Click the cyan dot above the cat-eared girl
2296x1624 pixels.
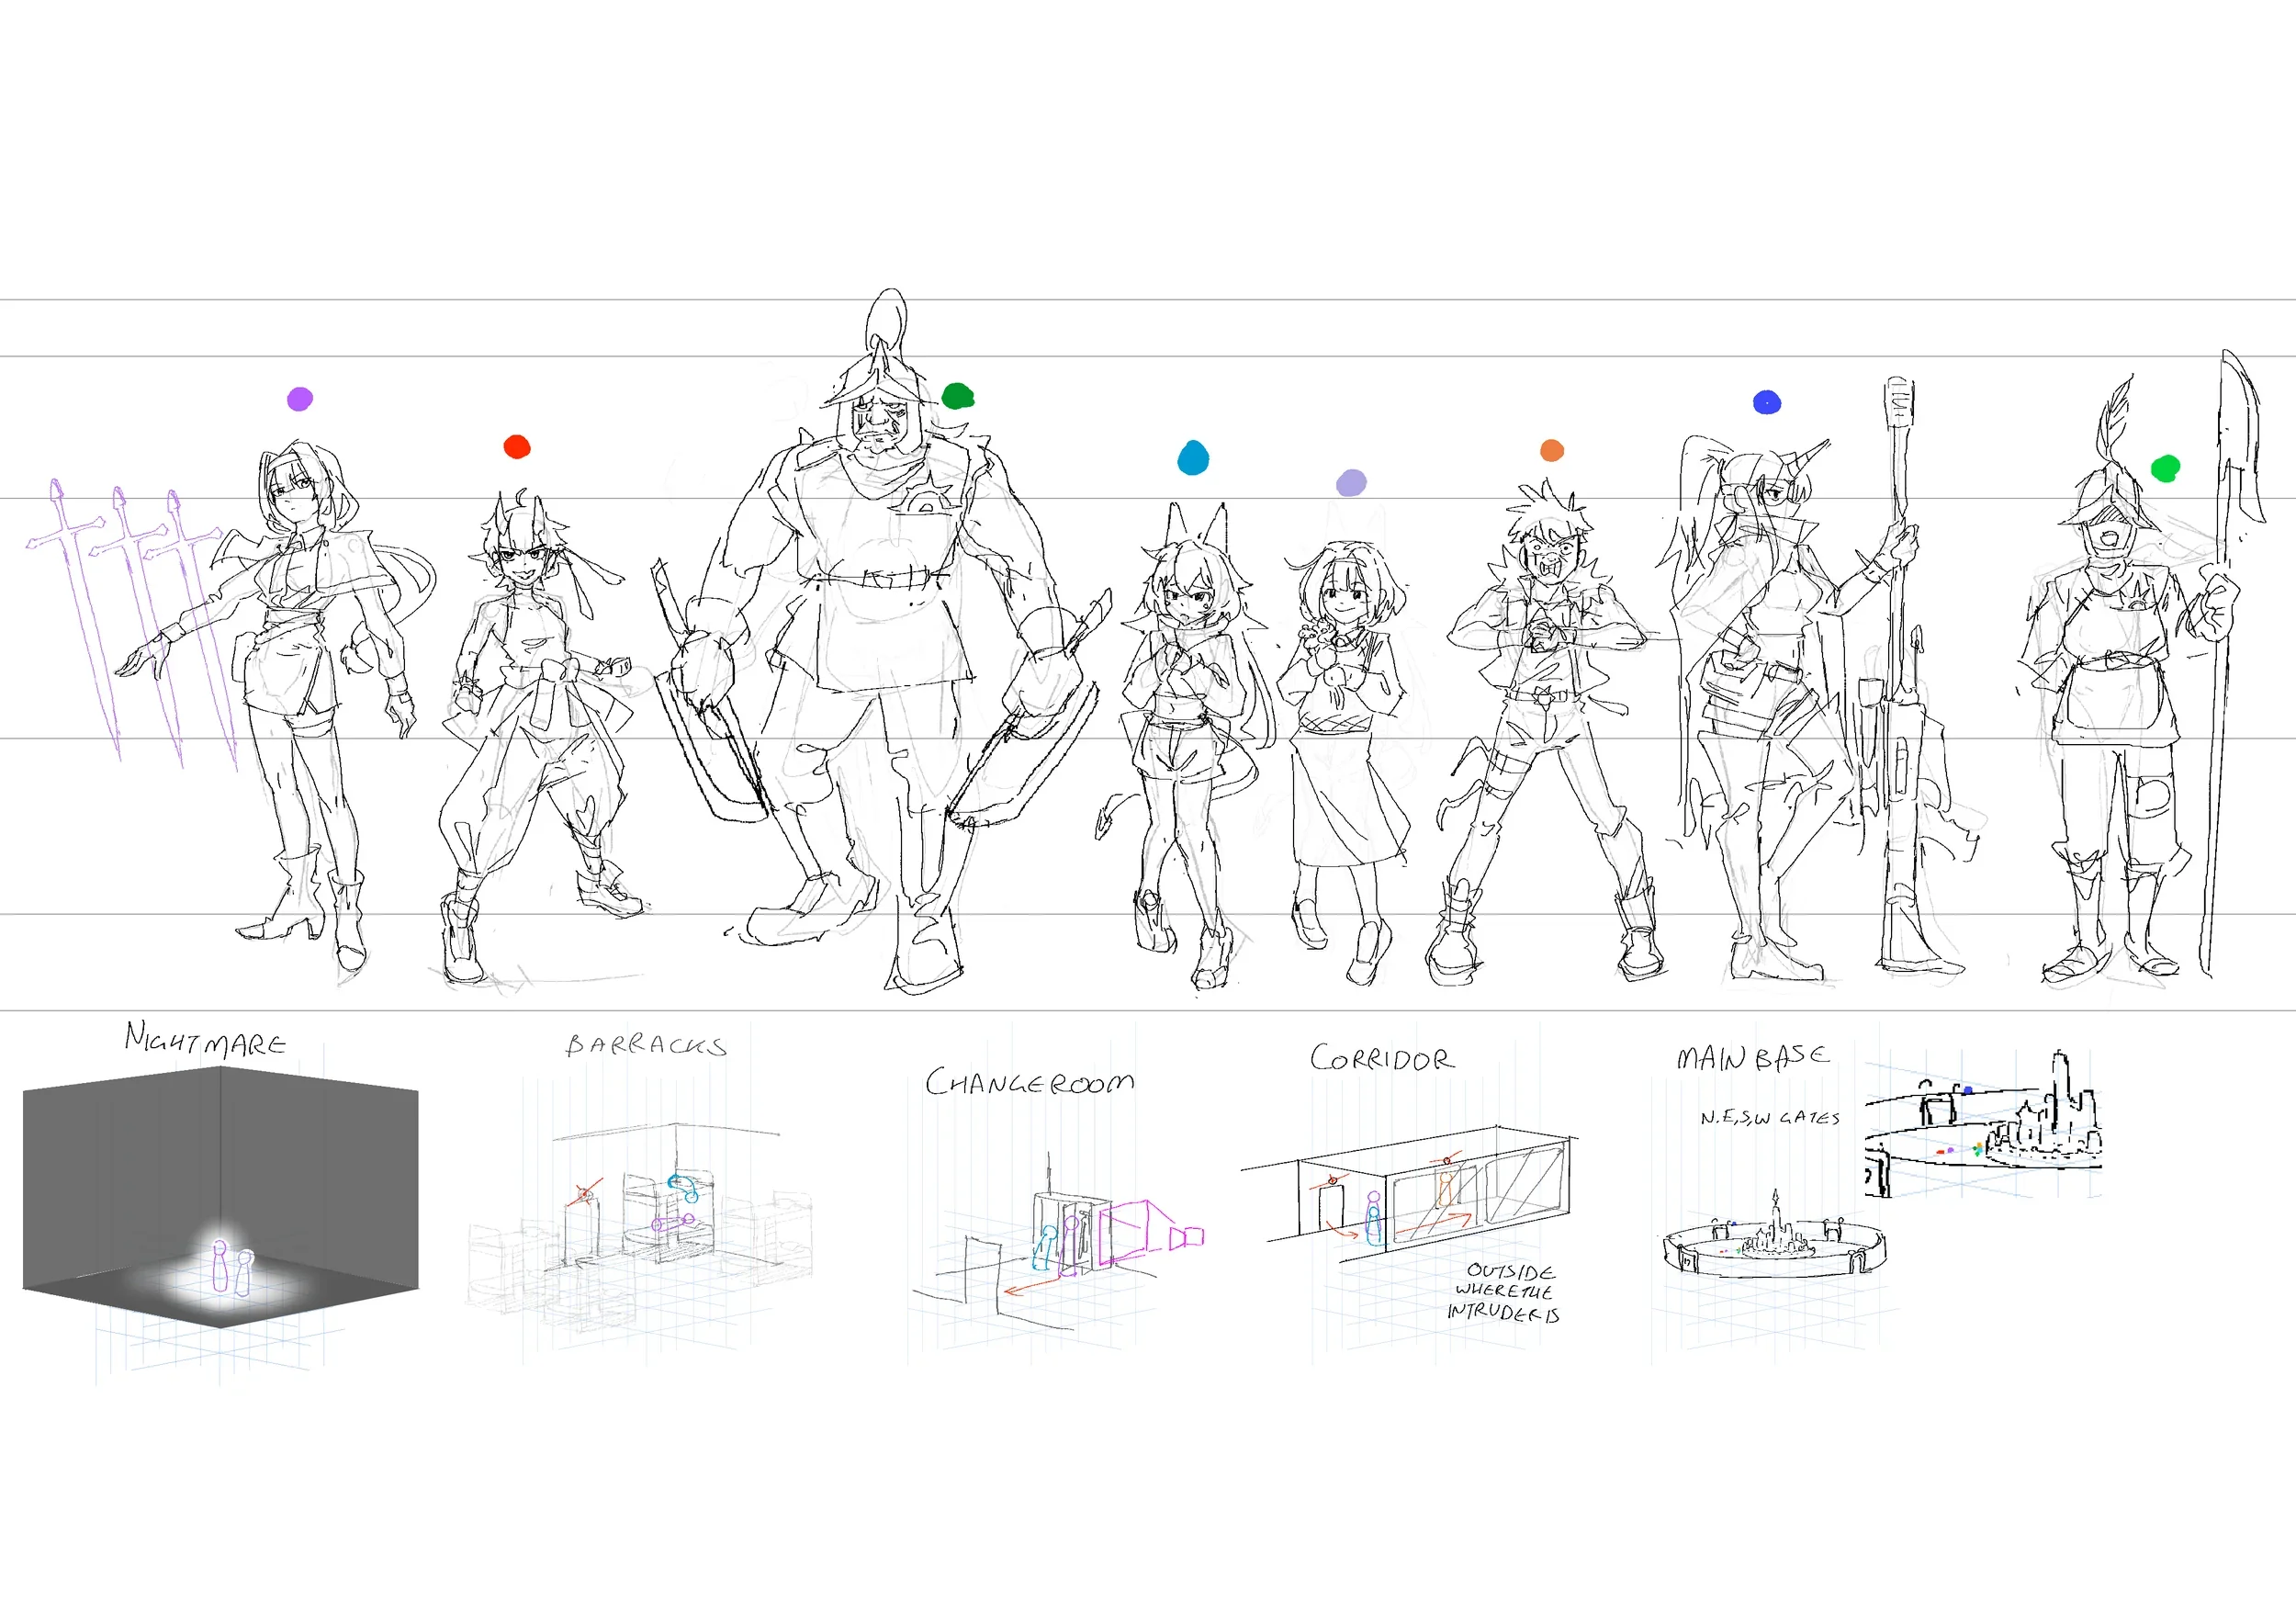point(1193,458)
